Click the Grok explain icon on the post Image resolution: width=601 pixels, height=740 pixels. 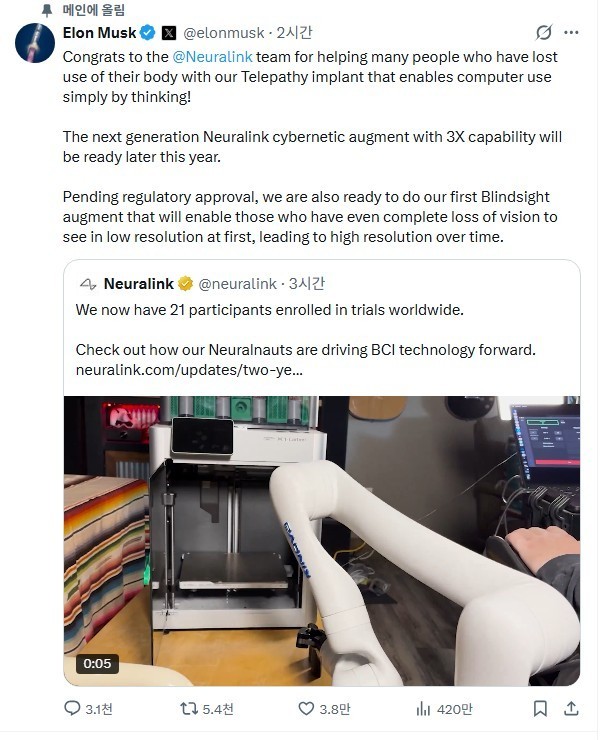[x=544, y=33]
